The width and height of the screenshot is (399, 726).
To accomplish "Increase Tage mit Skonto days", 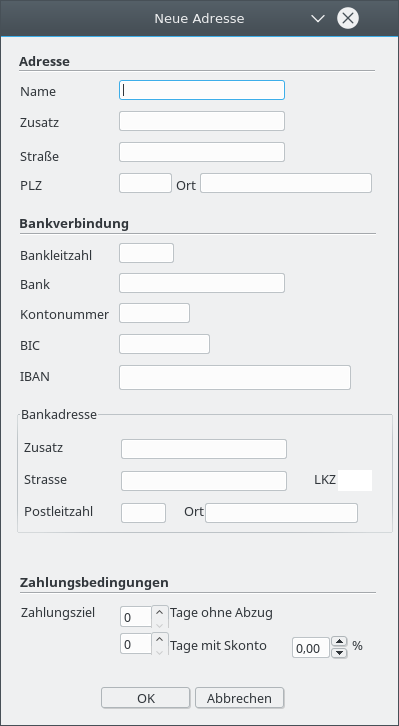I will tap(160, 639).
